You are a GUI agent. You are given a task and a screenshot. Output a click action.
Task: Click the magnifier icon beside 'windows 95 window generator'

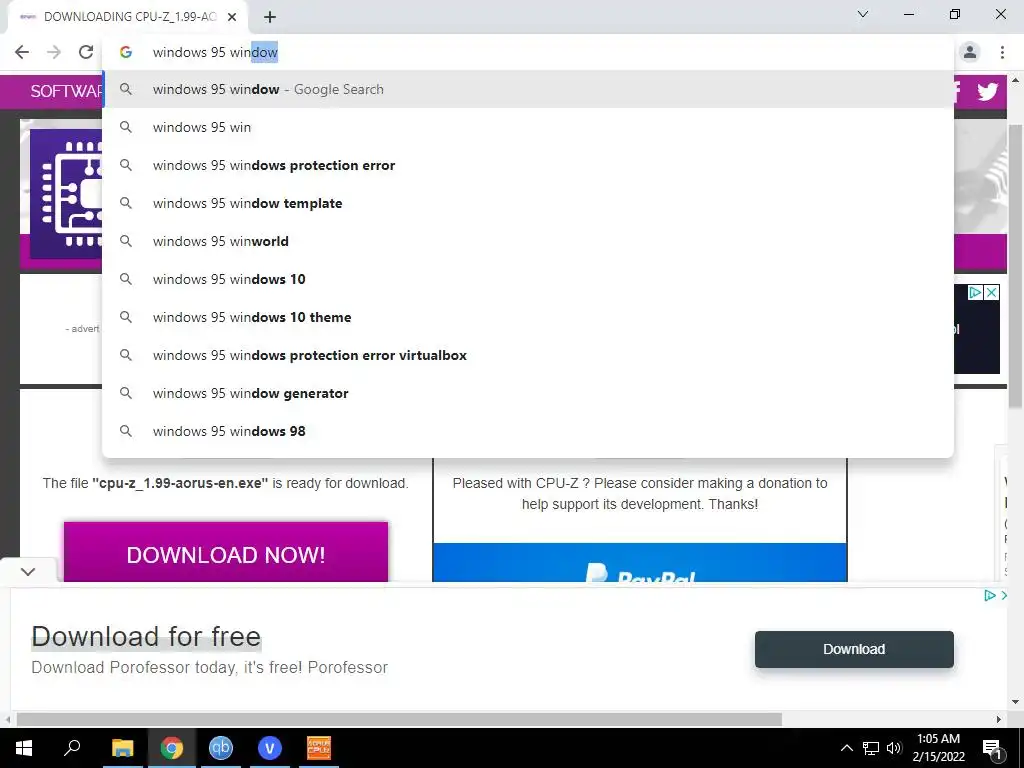coord(126,393)
